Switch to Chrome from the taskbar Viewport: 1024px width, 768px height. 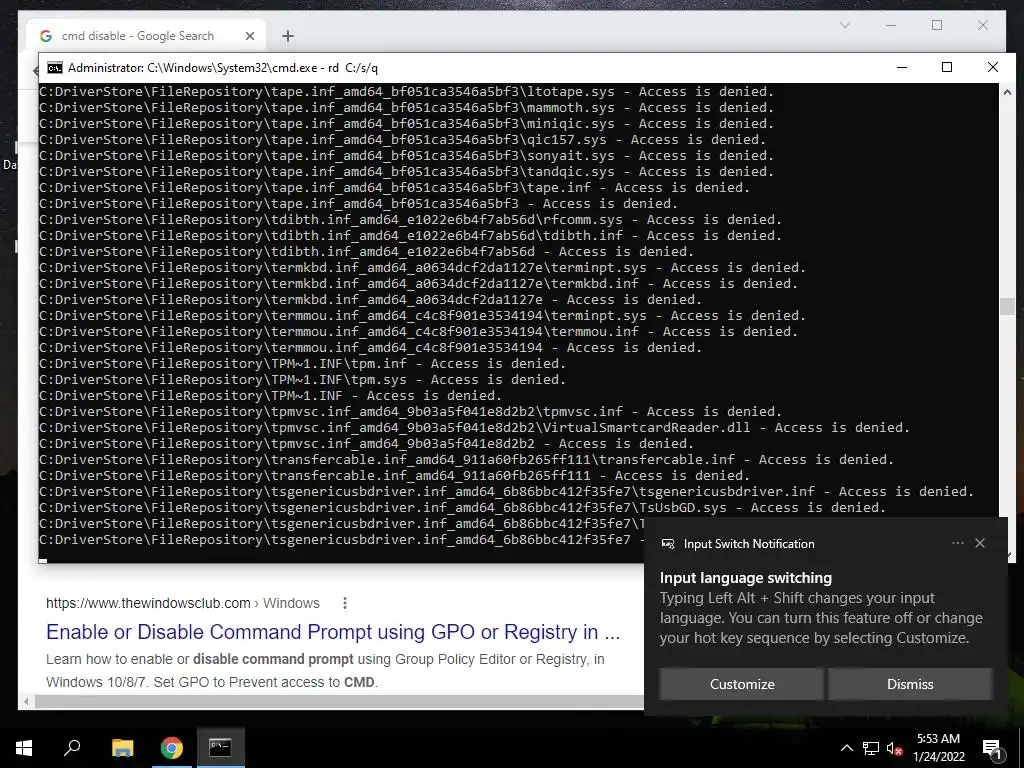[171, 748]
